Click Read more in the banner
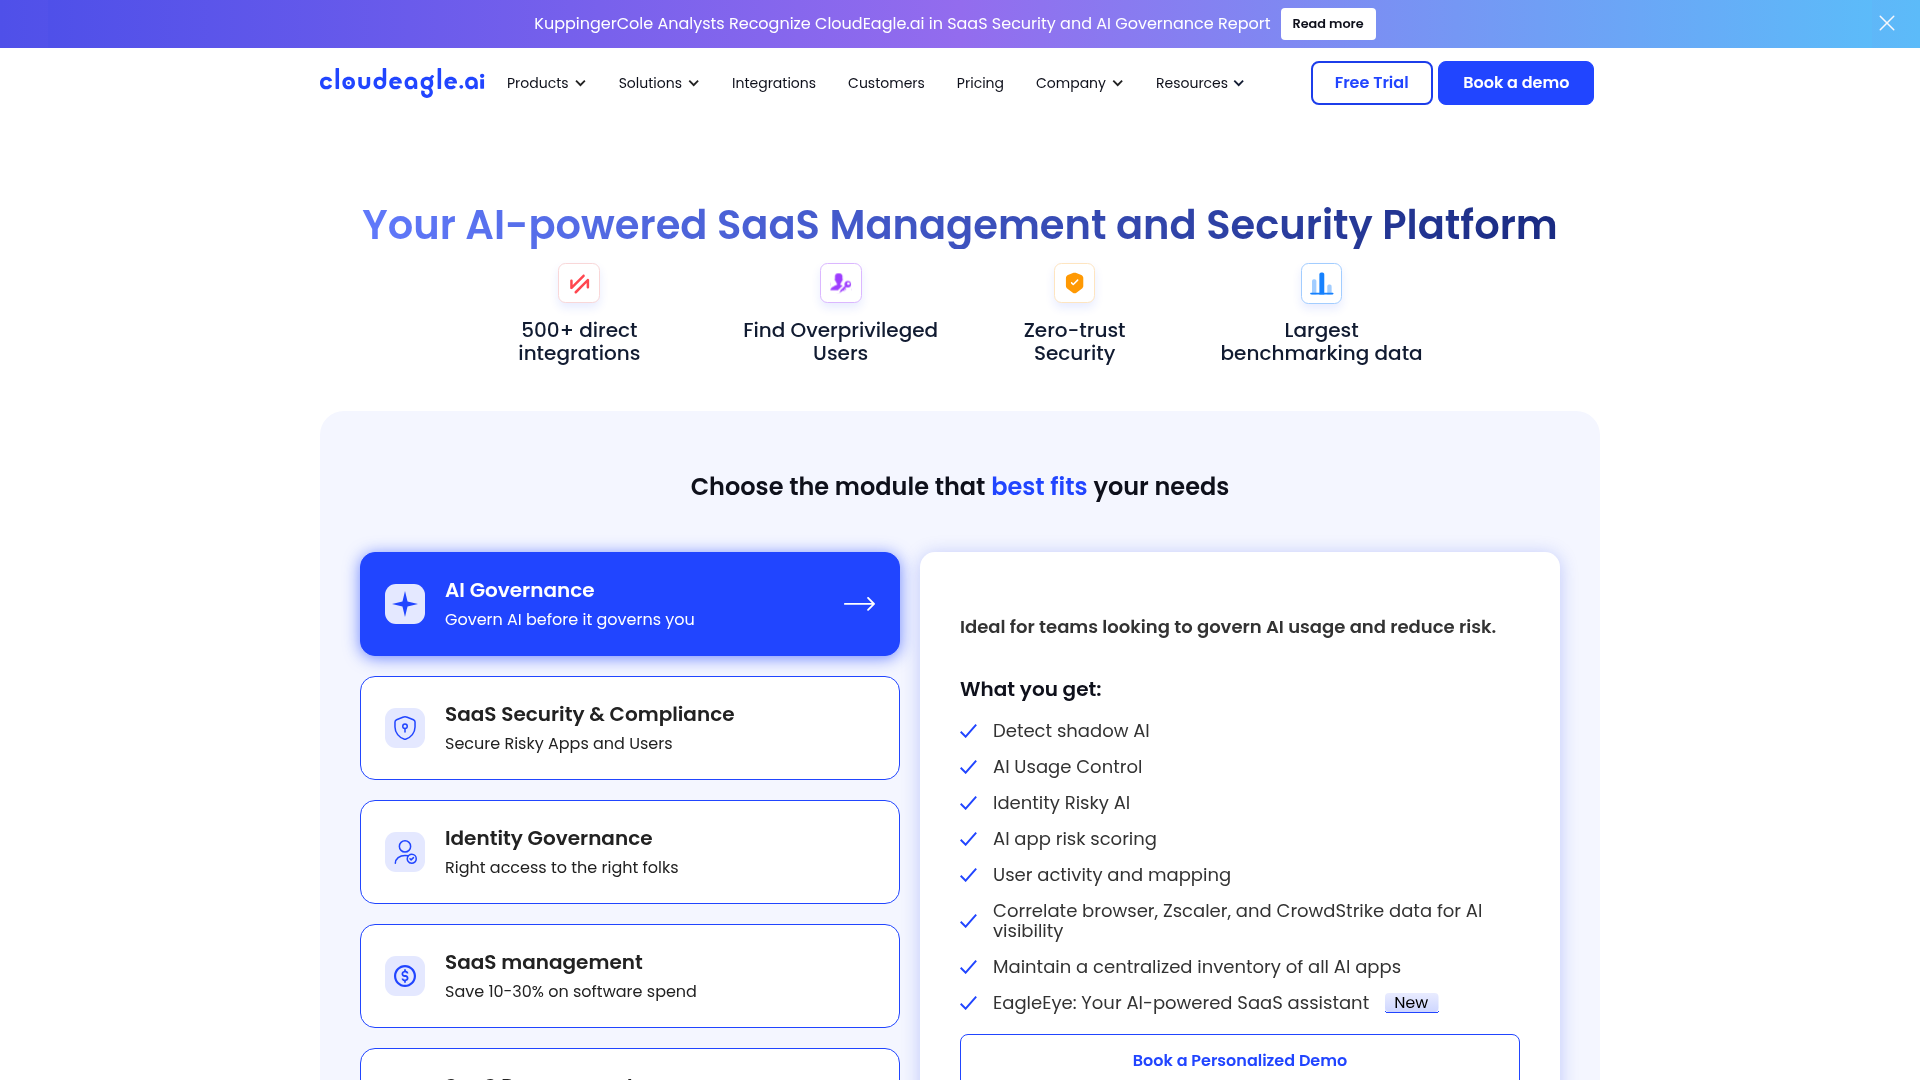The width and height of the screenshot is (1920, 1080). [1327, 23]
